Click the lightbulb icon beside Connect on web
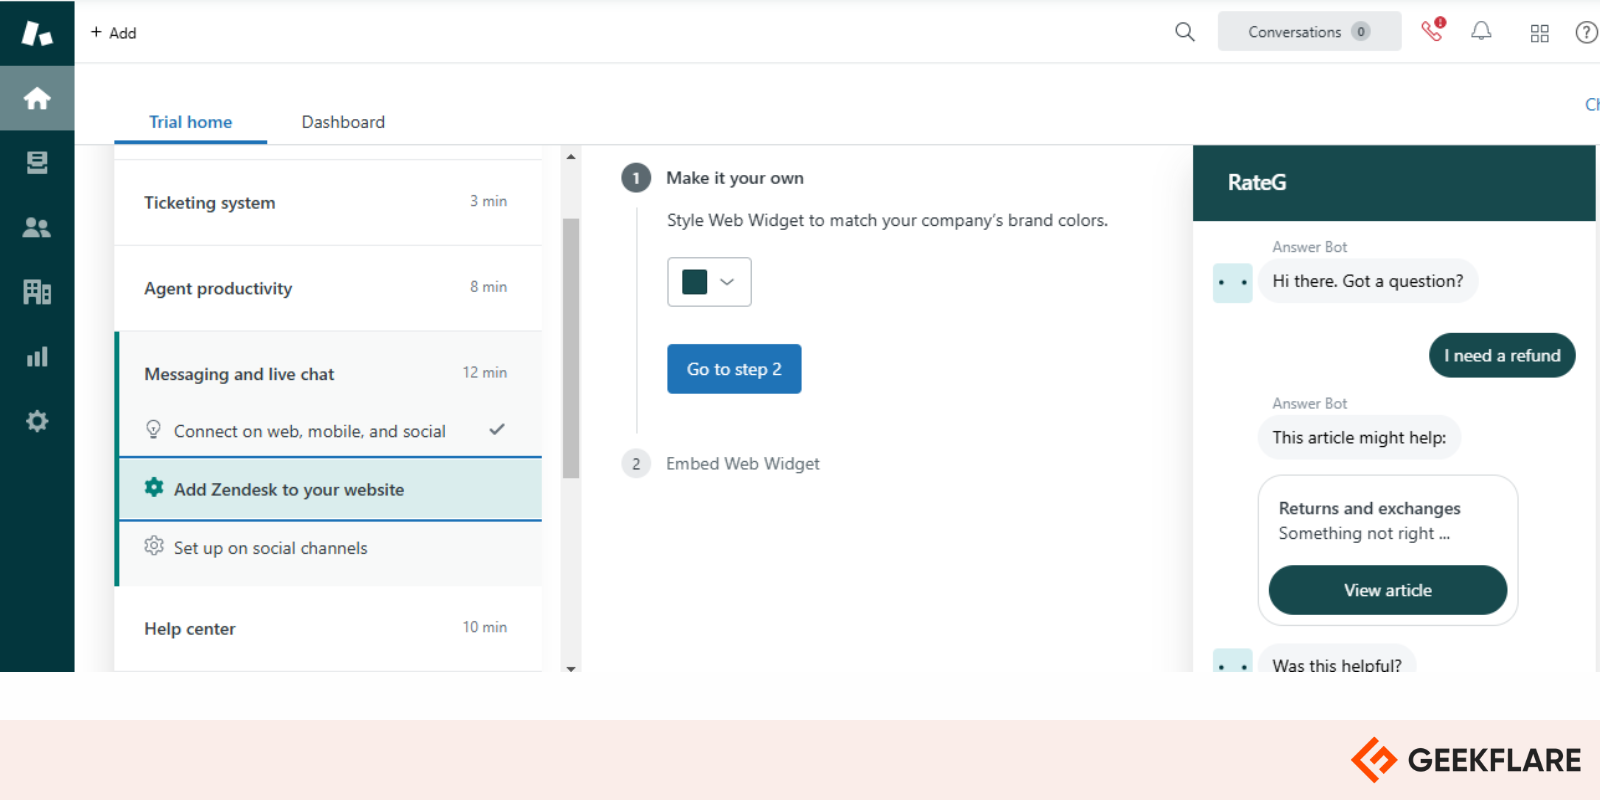The height and width of the screenshot is (800, 1600). 153,429
